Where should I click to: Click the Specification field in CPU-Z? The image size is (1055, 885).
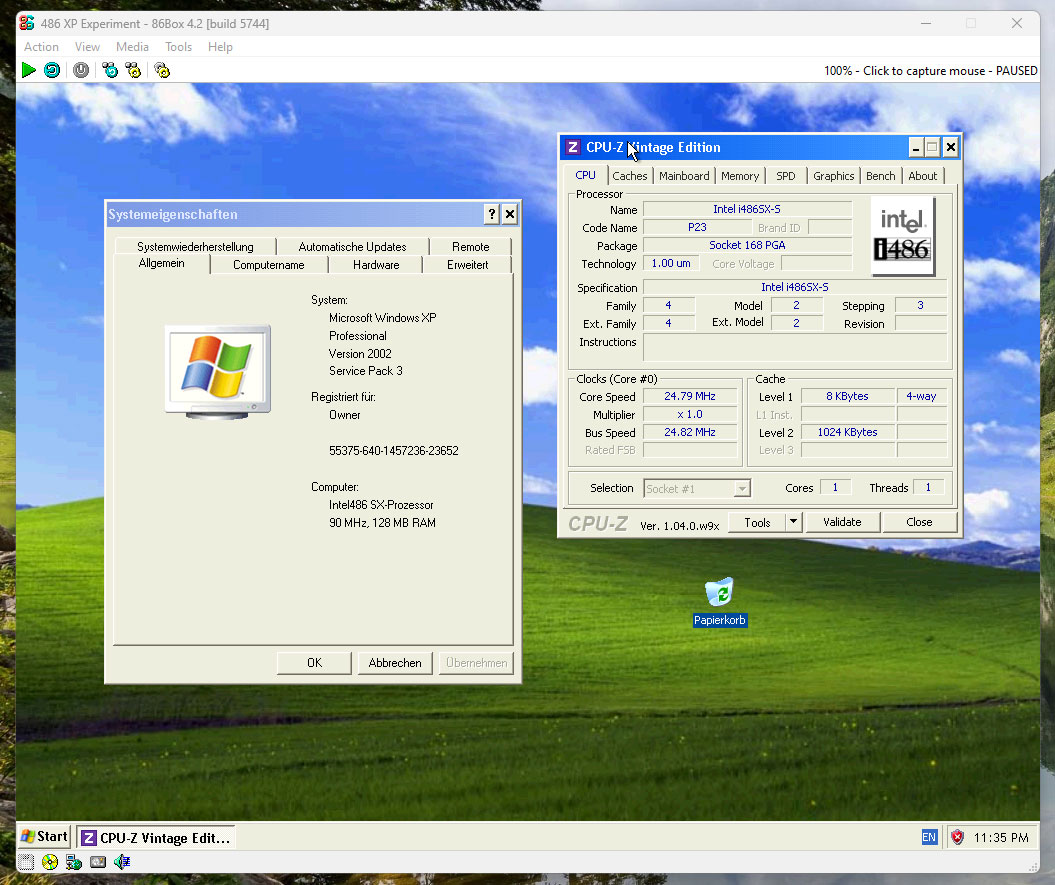click(795, 287)
